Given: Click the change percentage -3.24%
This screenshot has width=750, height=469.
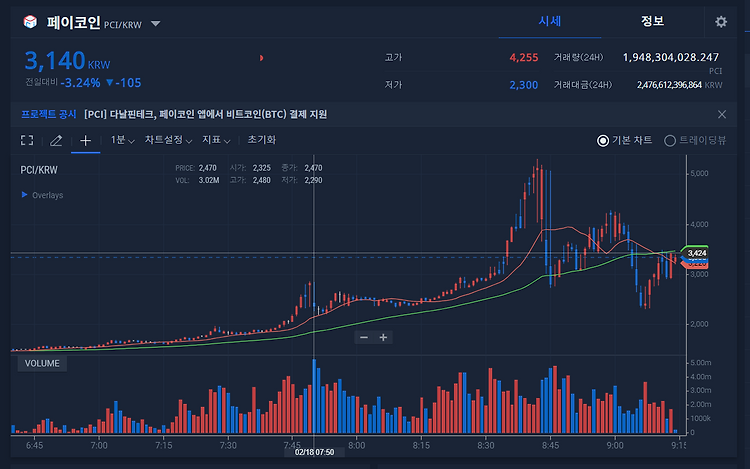Looking at the screenshot, I should click(80, 83).
